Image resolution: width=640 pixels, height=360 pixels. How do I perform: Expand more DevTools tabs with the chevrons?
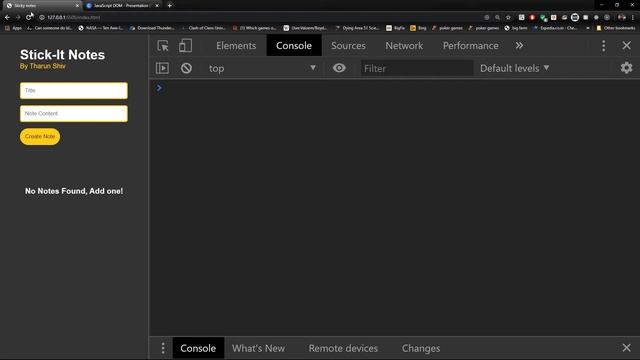[519, 46]
